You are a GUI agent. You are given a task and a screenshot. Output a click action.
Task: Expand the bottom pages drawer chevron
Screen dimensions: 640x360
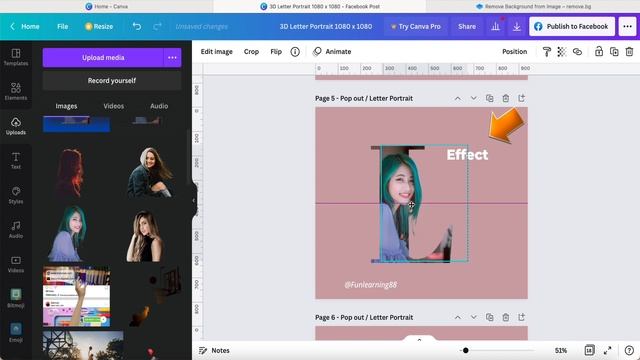click(x=419, y=340)
